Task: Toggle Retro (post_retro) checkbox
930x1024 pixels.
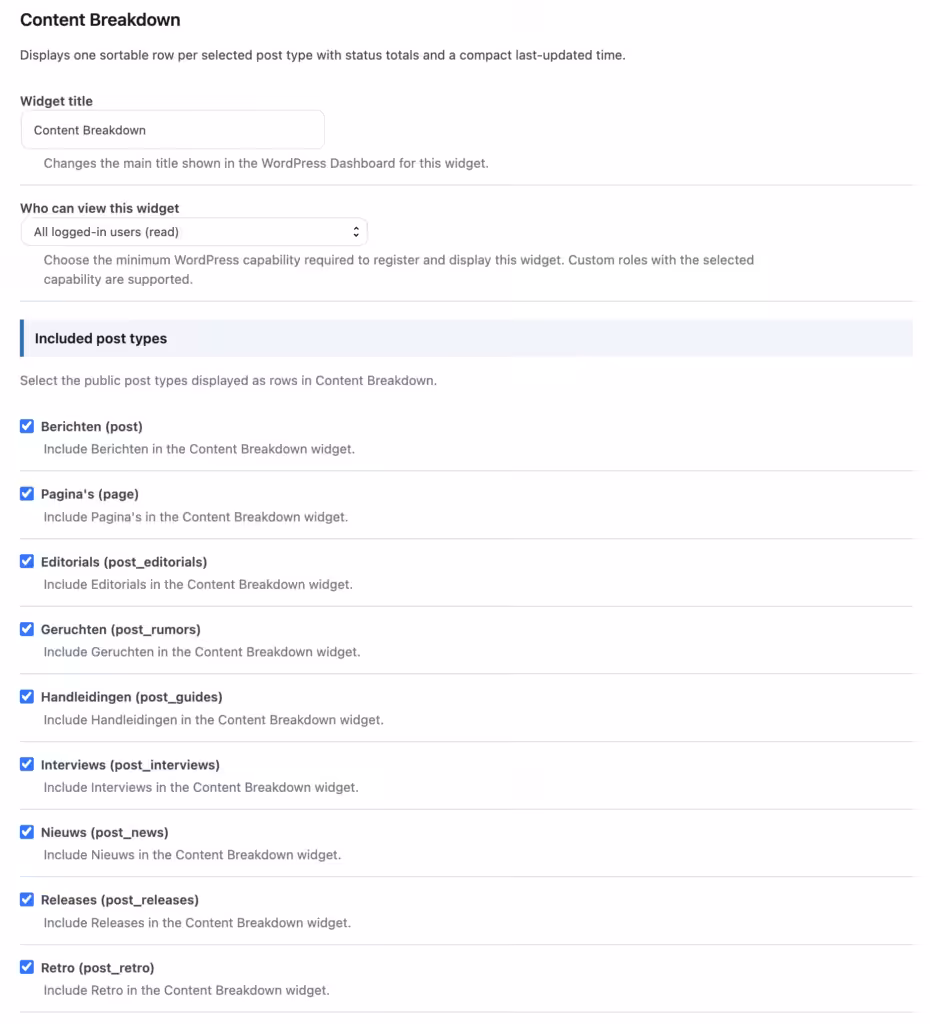Action: tap(27, 967)
